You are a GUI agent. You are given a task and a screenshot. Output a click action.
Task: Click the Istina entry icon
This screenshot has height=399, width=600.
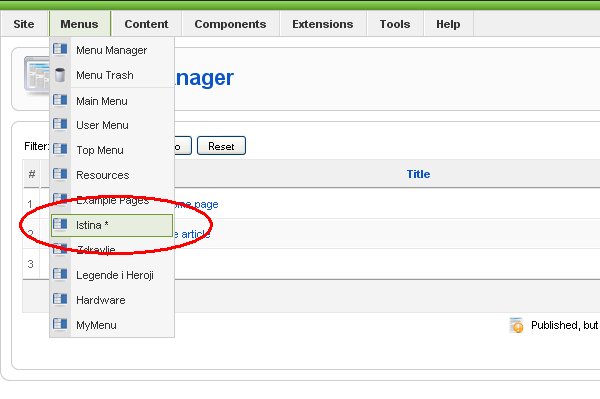(x=60, y=224)
